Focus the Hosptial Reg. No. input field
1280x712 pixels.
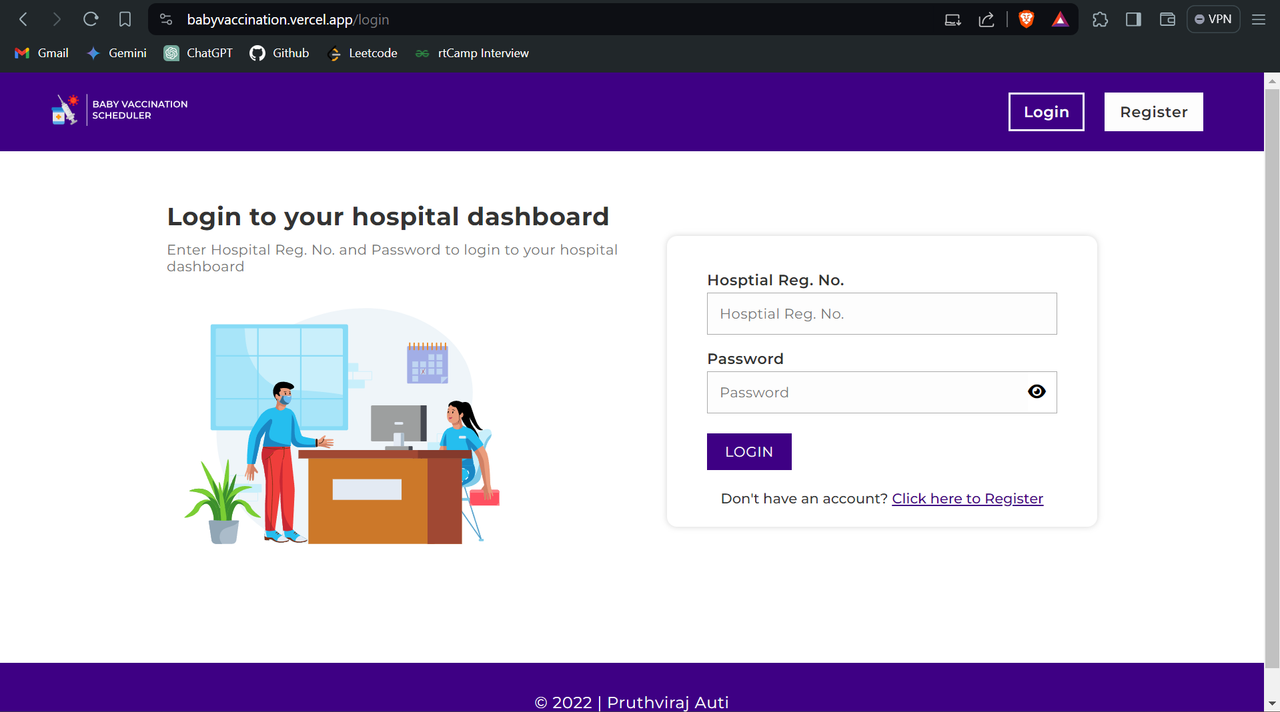[x=881, y=314]
